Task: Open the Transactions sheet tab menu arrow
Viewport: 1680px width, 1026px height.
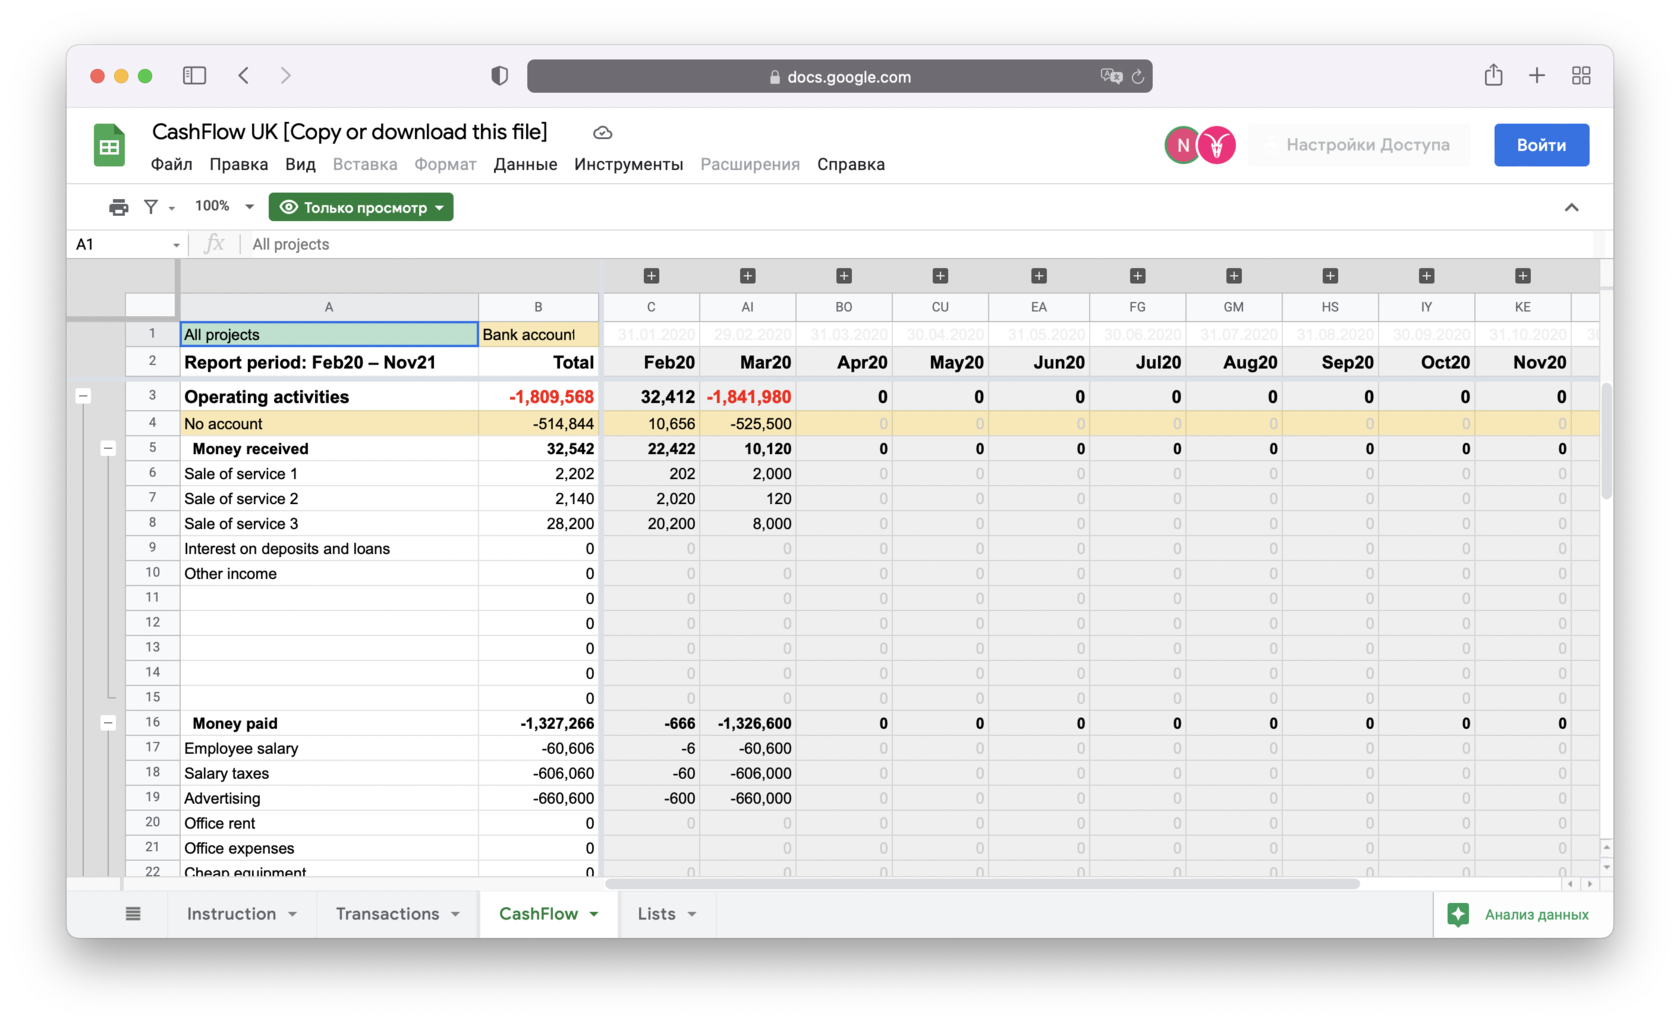Action: [x=455, y=914]
